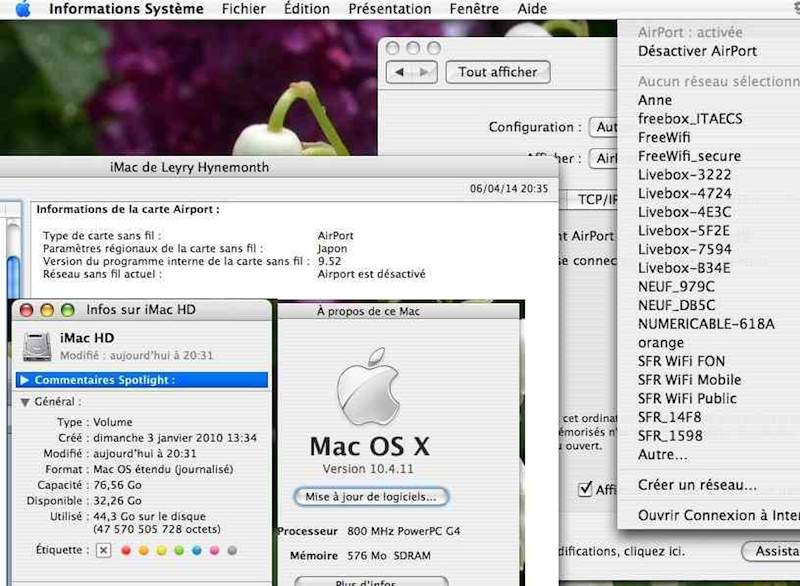Click the Apple logo in À propos de ce Mac
The height and width of the screenshot is (586, 800).
(x=368, y=387)
